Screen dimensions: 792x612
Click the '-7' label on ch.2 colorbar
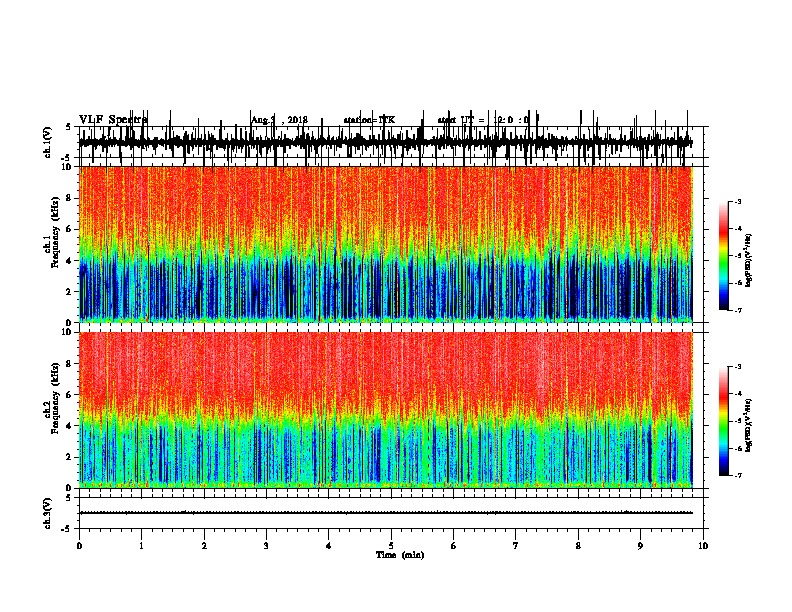pyautogui.click(x=737, y=476)
